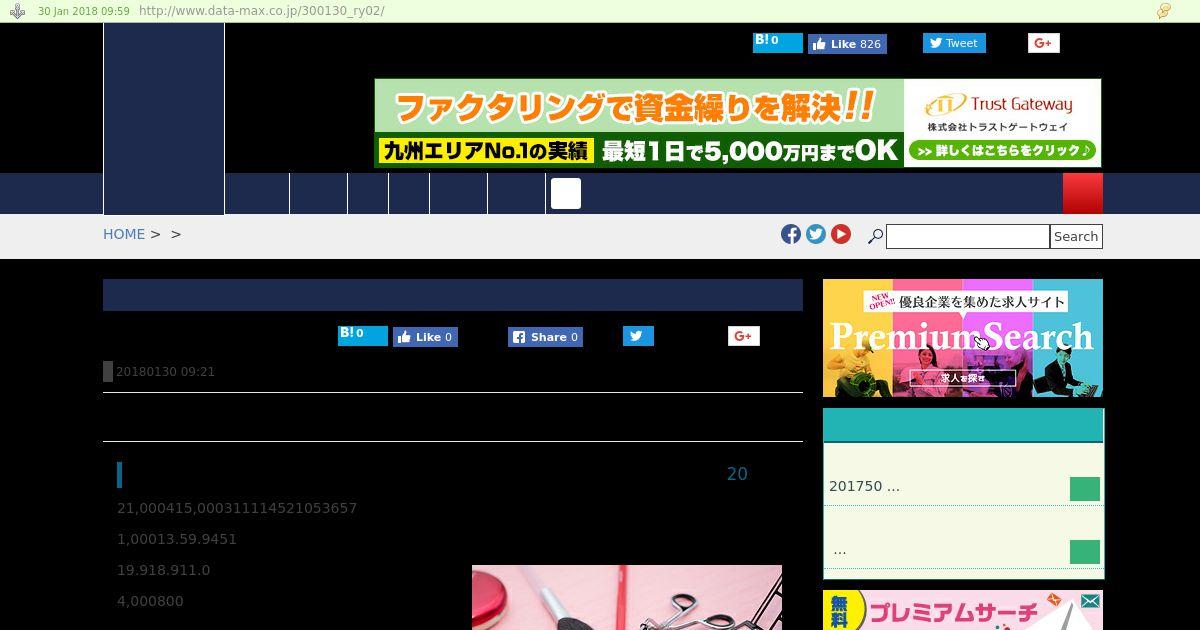Focus the site search text field

click(x=968, y=236)
